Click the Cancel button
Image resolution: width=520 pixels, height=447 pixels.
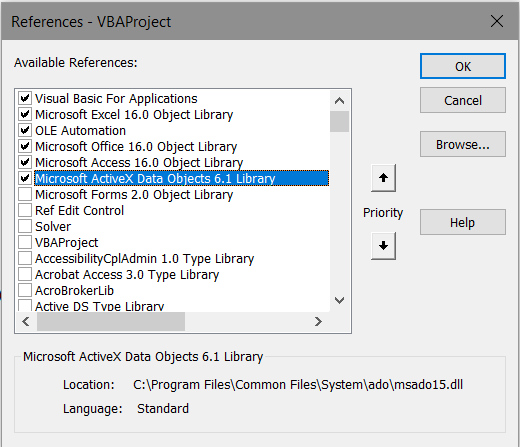click(463, 100)
